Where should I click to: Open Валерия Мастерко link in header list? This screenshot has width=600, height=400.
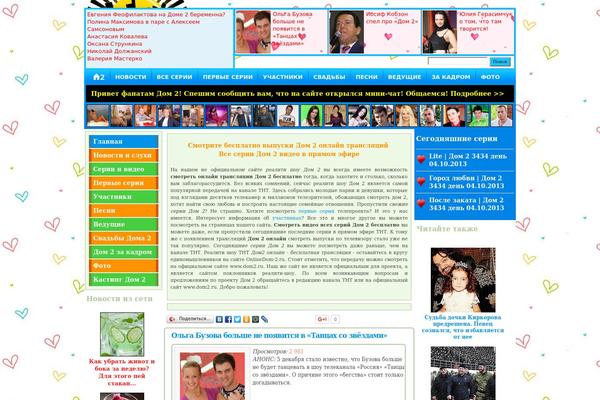point(114,59)
